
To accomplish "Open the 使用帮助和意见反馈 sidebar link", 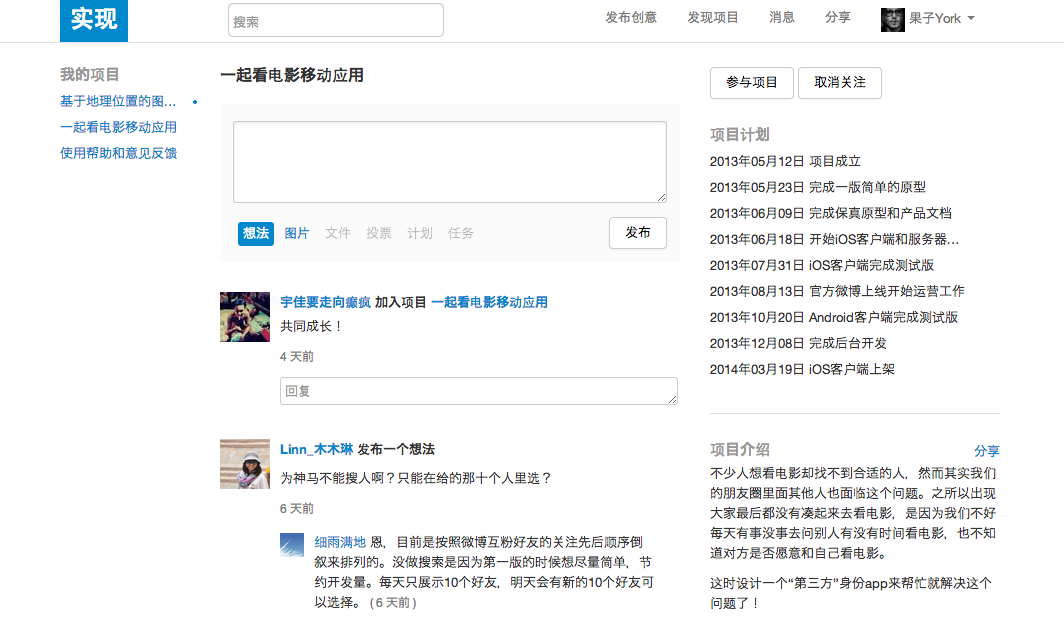I will [x=118, y=153].
